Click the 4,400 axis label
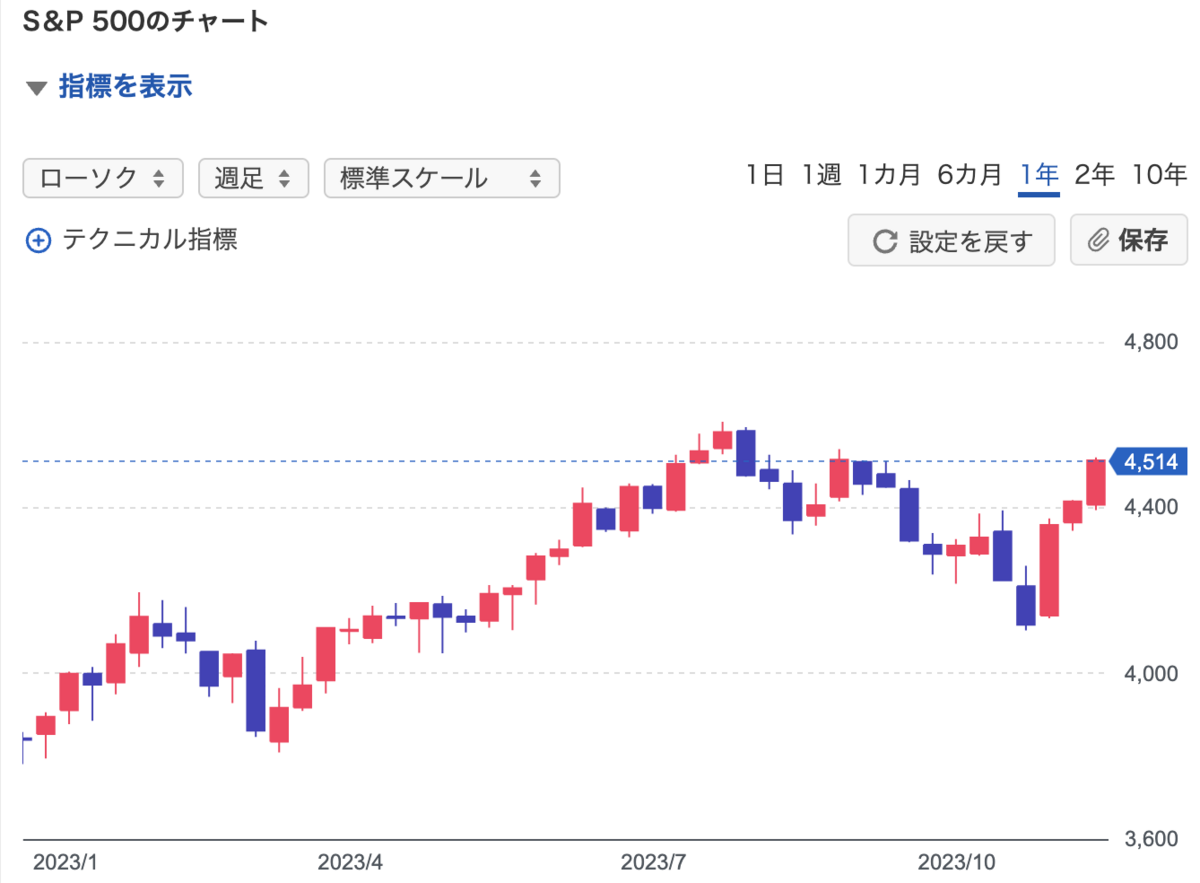Image resolution: width=1200 pixels, height=883 pixels. (1151, 508)
